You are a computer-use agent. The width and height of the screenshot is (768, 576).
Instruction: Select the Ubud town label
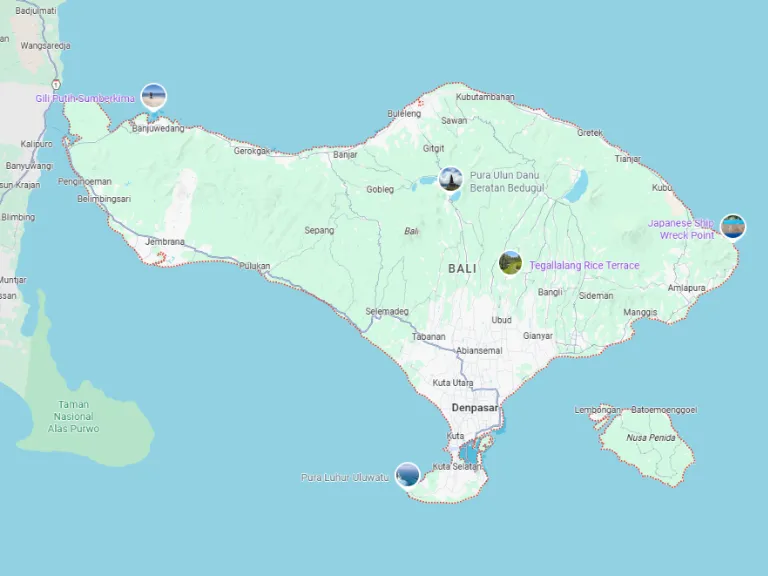coord(501,320)
